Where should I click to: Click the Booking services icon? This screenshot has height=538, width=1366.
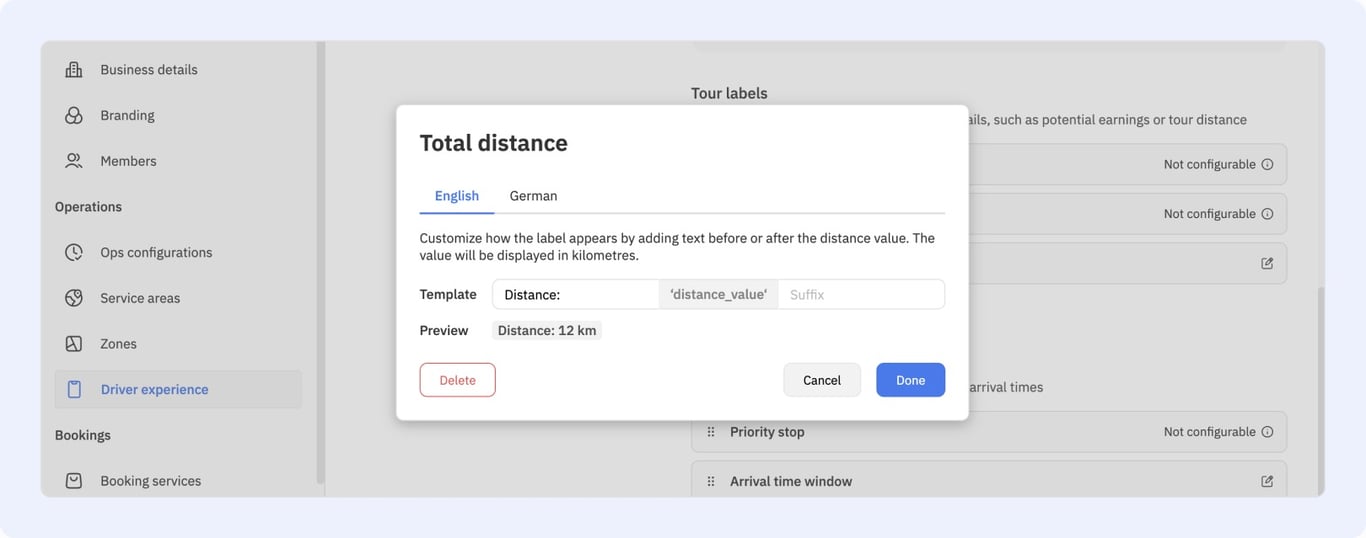74,481
